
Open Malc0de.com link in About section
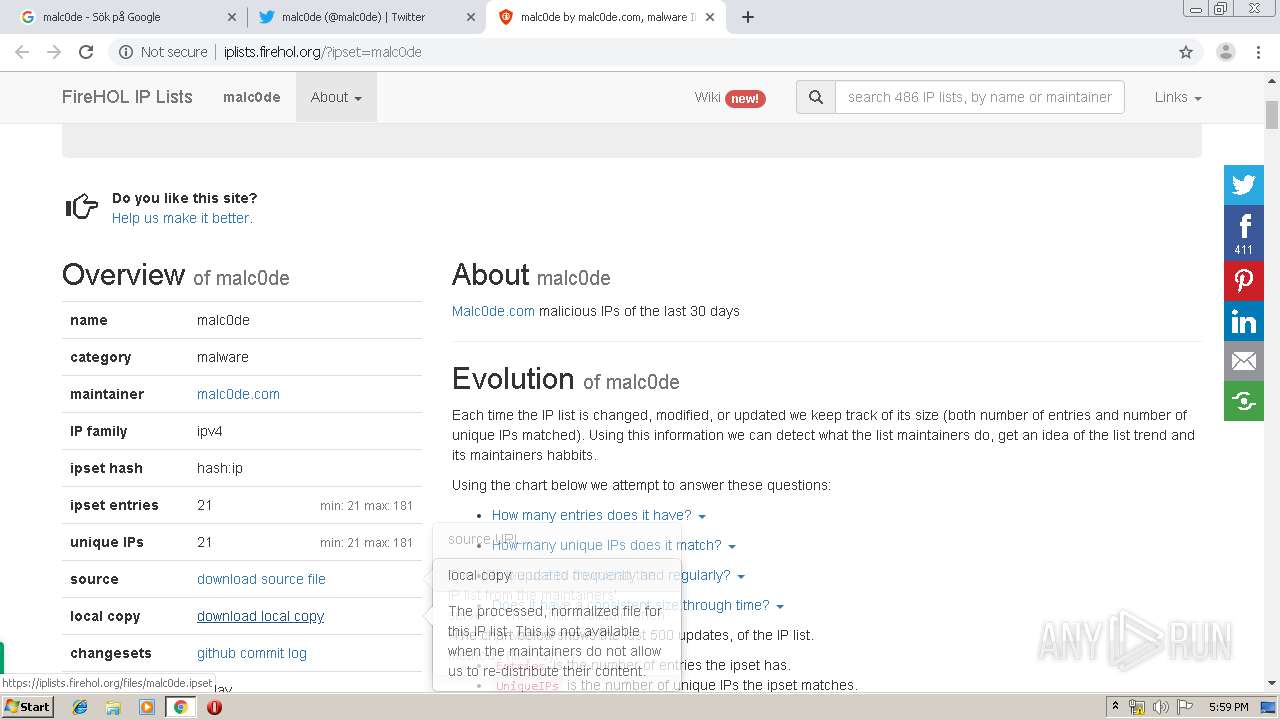pyautogui.click(x=493, y=311)
